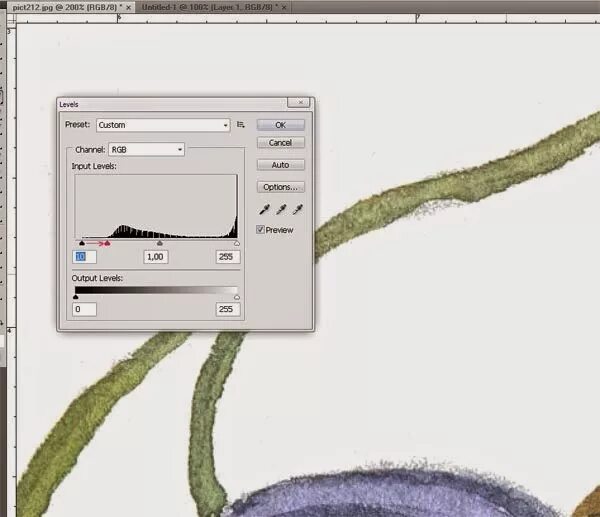Click the input highlights white slider

tap(237, 243)
